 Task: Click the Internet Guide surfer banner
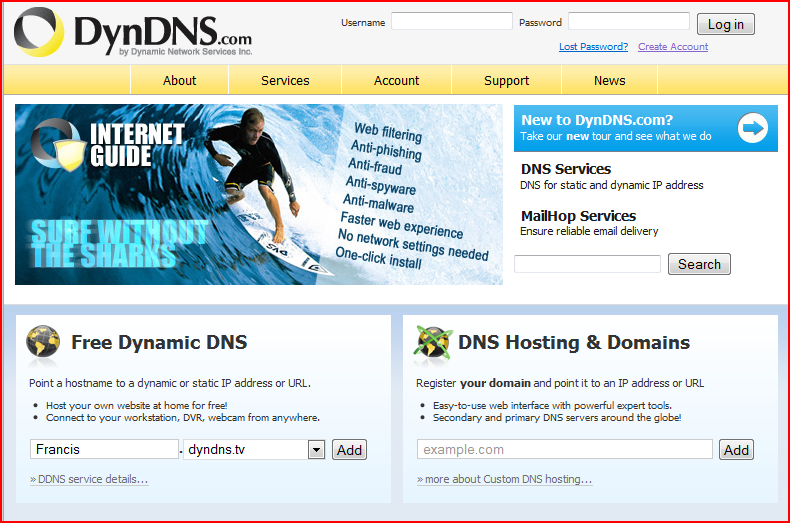[x=258, y=194]
